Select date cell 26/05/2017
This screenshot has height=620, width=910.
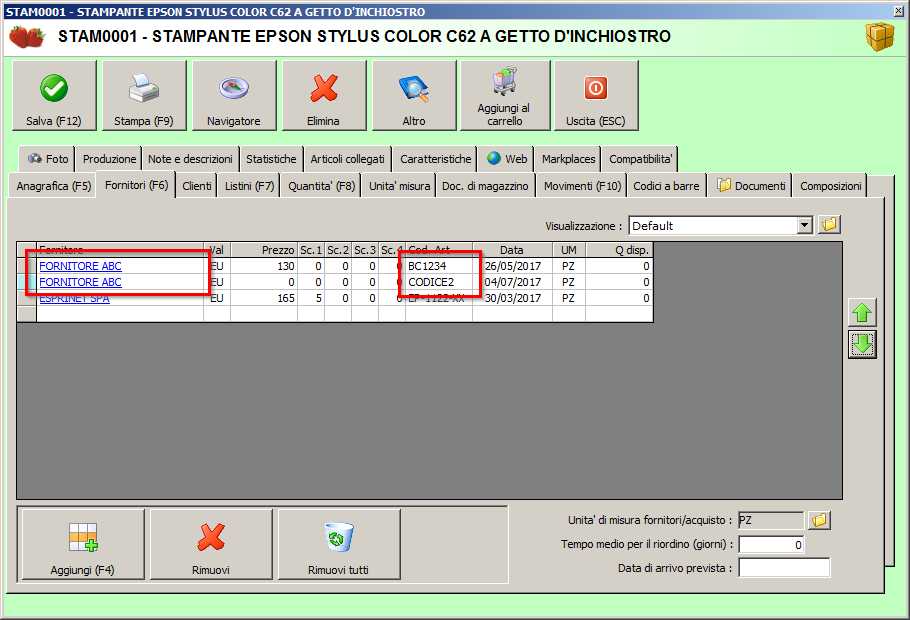click(x=512, y=266)
